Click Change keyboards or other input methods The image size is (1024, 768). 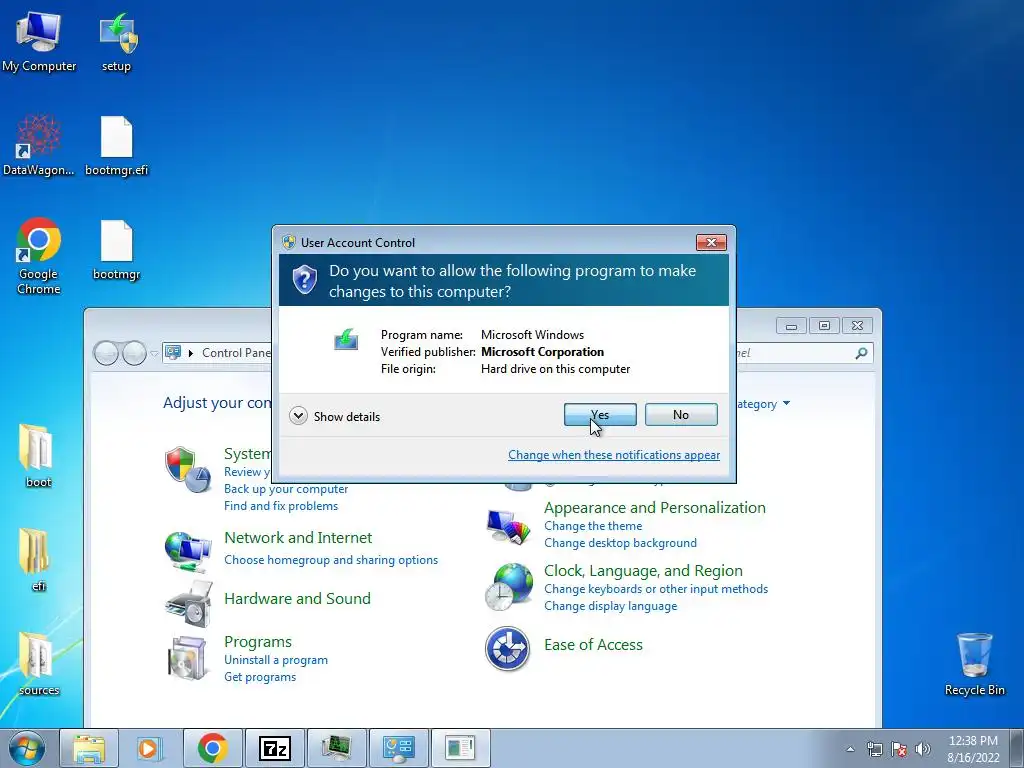click(656, 588)
